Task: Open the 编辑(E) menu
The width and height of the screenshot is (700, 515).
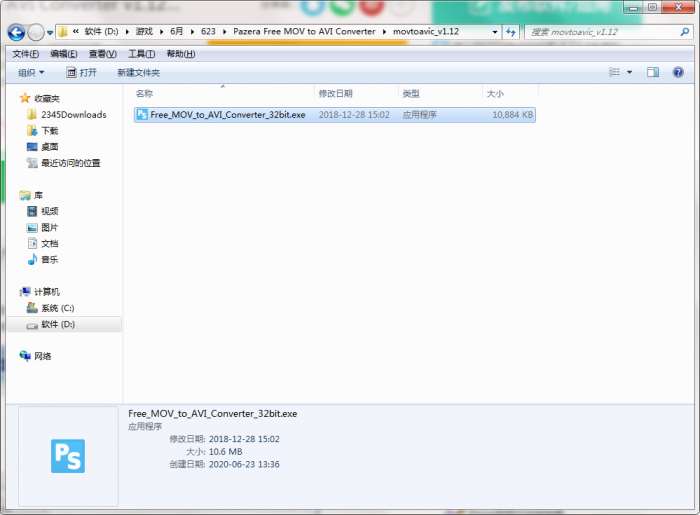Action: pyautogui.click(x=64, y=54)
